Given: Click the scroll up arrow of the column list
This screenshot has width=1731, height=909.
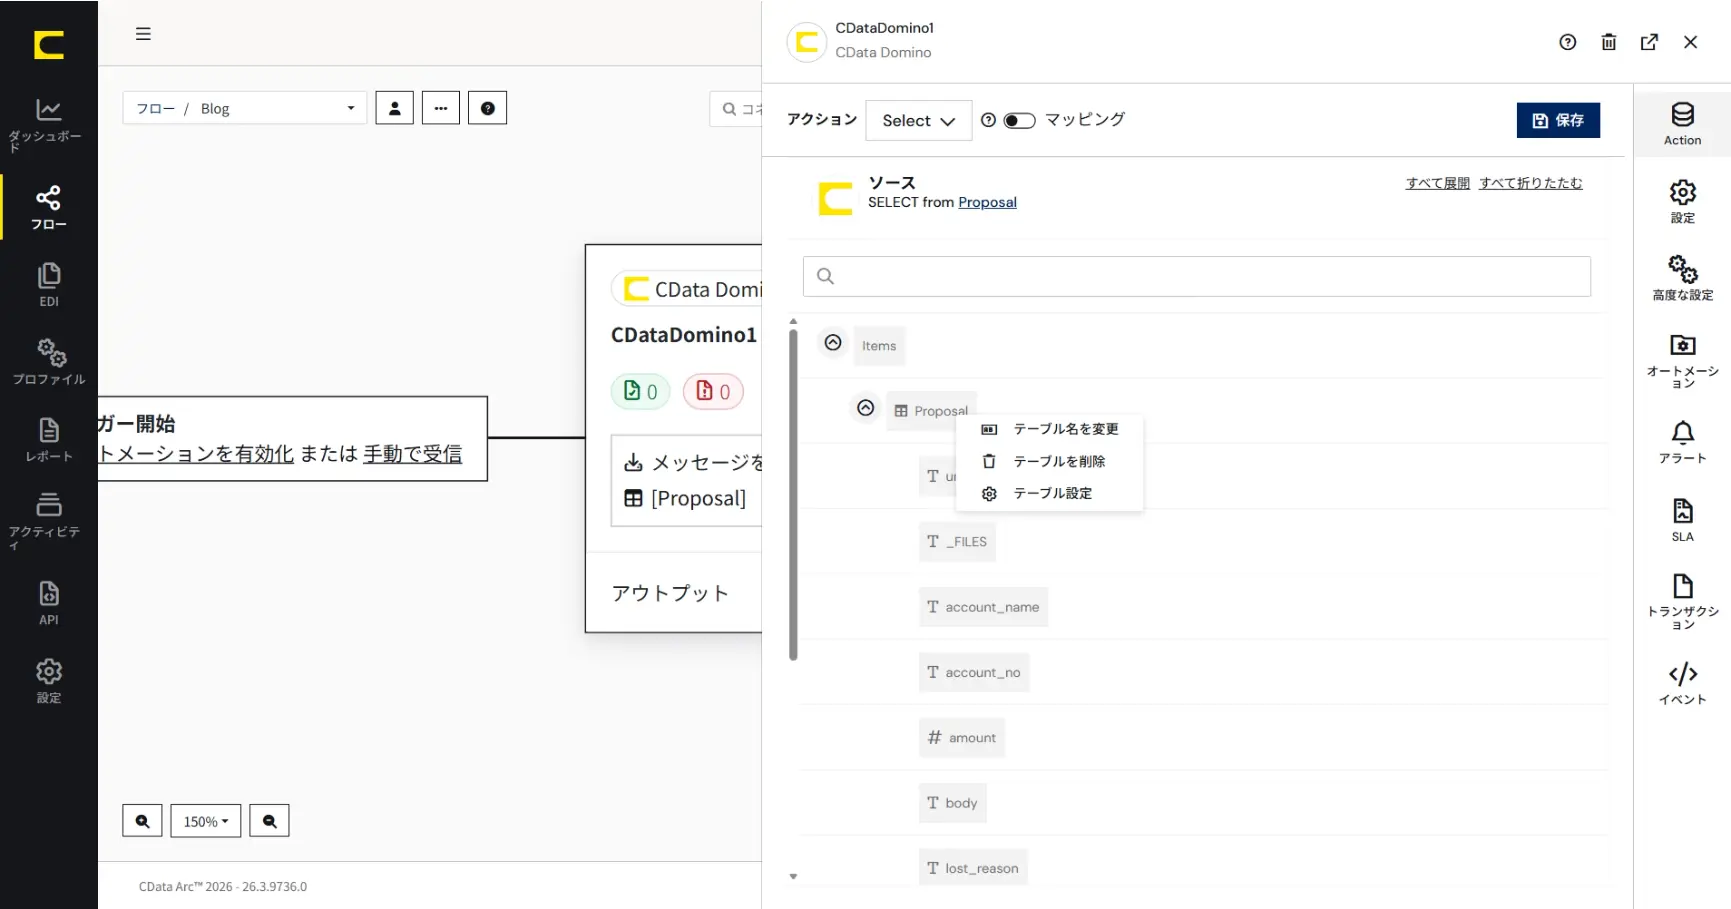Looking at the screenshot, I should (793, 322).
